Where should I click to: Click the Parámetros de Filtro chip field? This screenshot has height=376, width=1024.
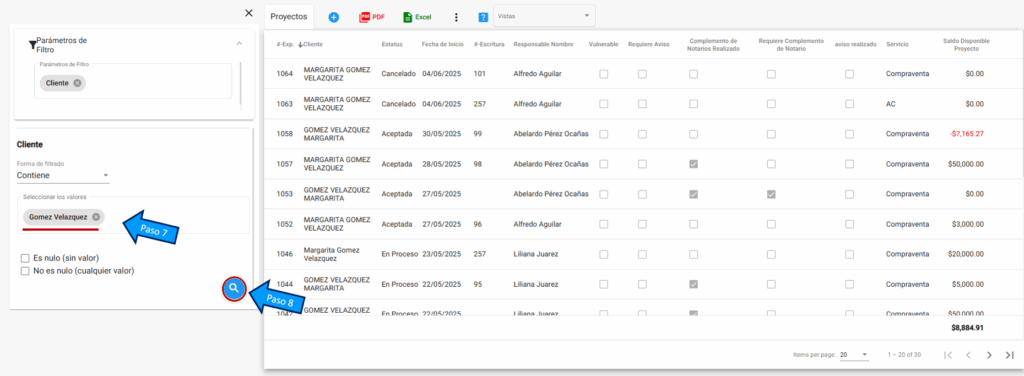133,81
